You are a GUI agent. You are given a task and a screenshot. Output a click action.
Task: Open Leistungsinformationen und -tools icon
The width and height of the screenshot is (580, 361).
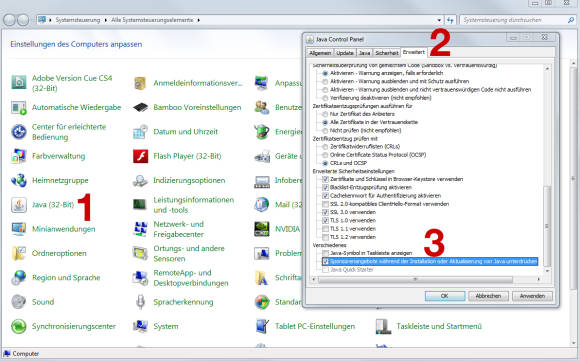[x=140, y=205]
